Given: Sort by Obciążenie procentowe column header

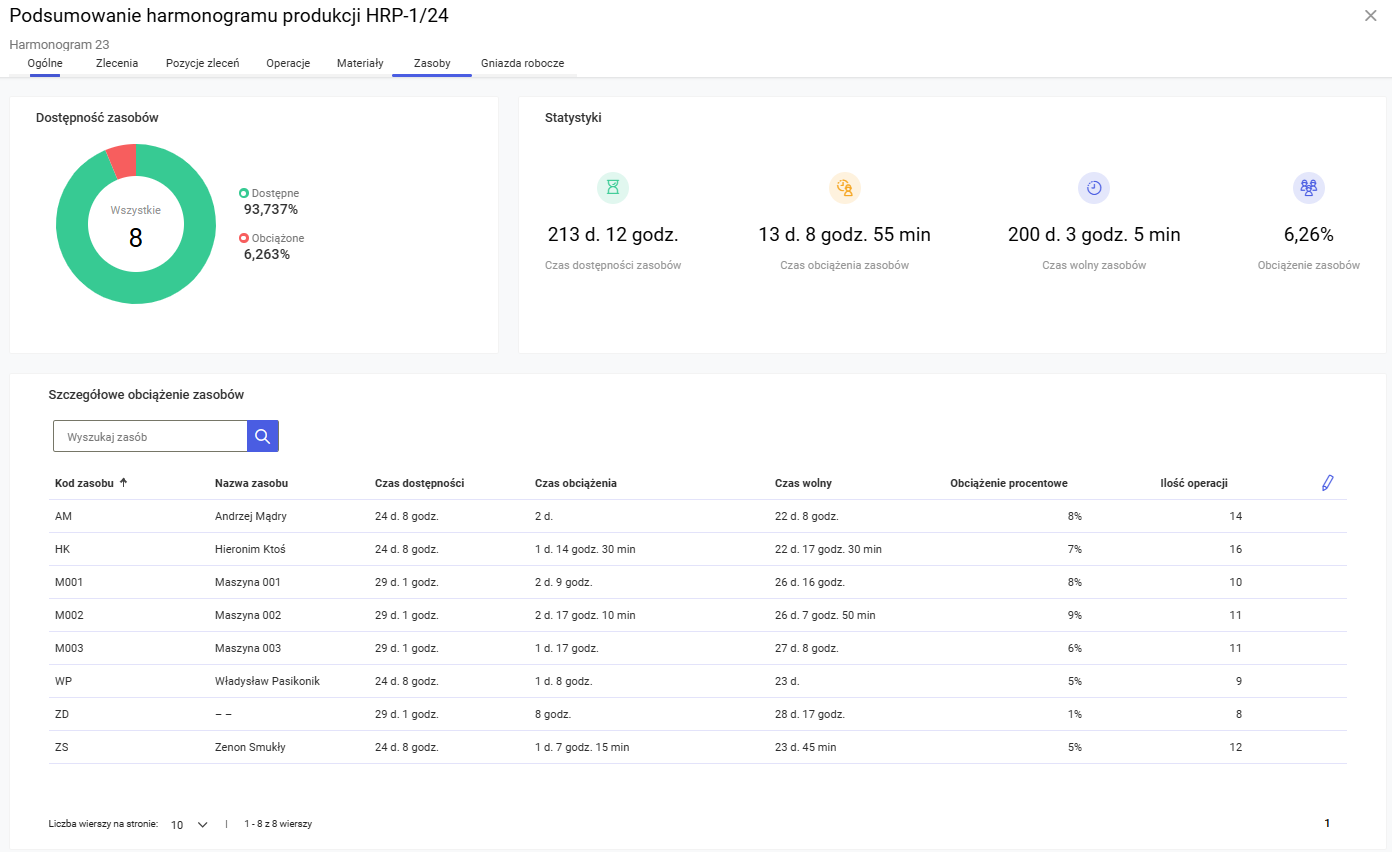Looking at the screenshot, I should (1008, 483).
